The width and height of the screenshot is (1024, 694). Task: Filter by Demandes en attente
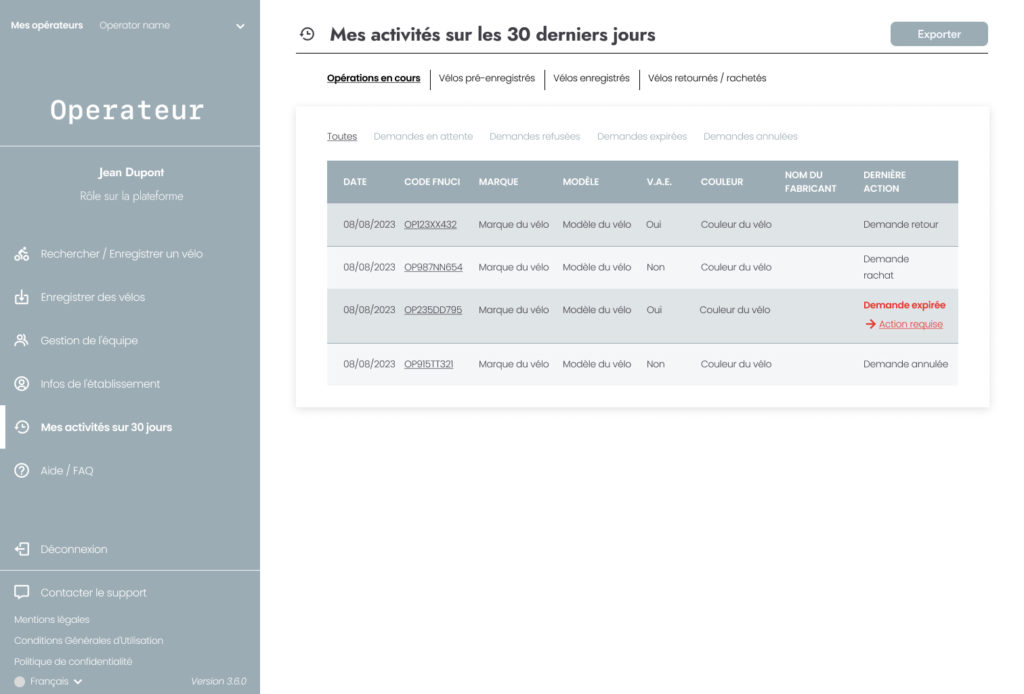tap(423, 136)
